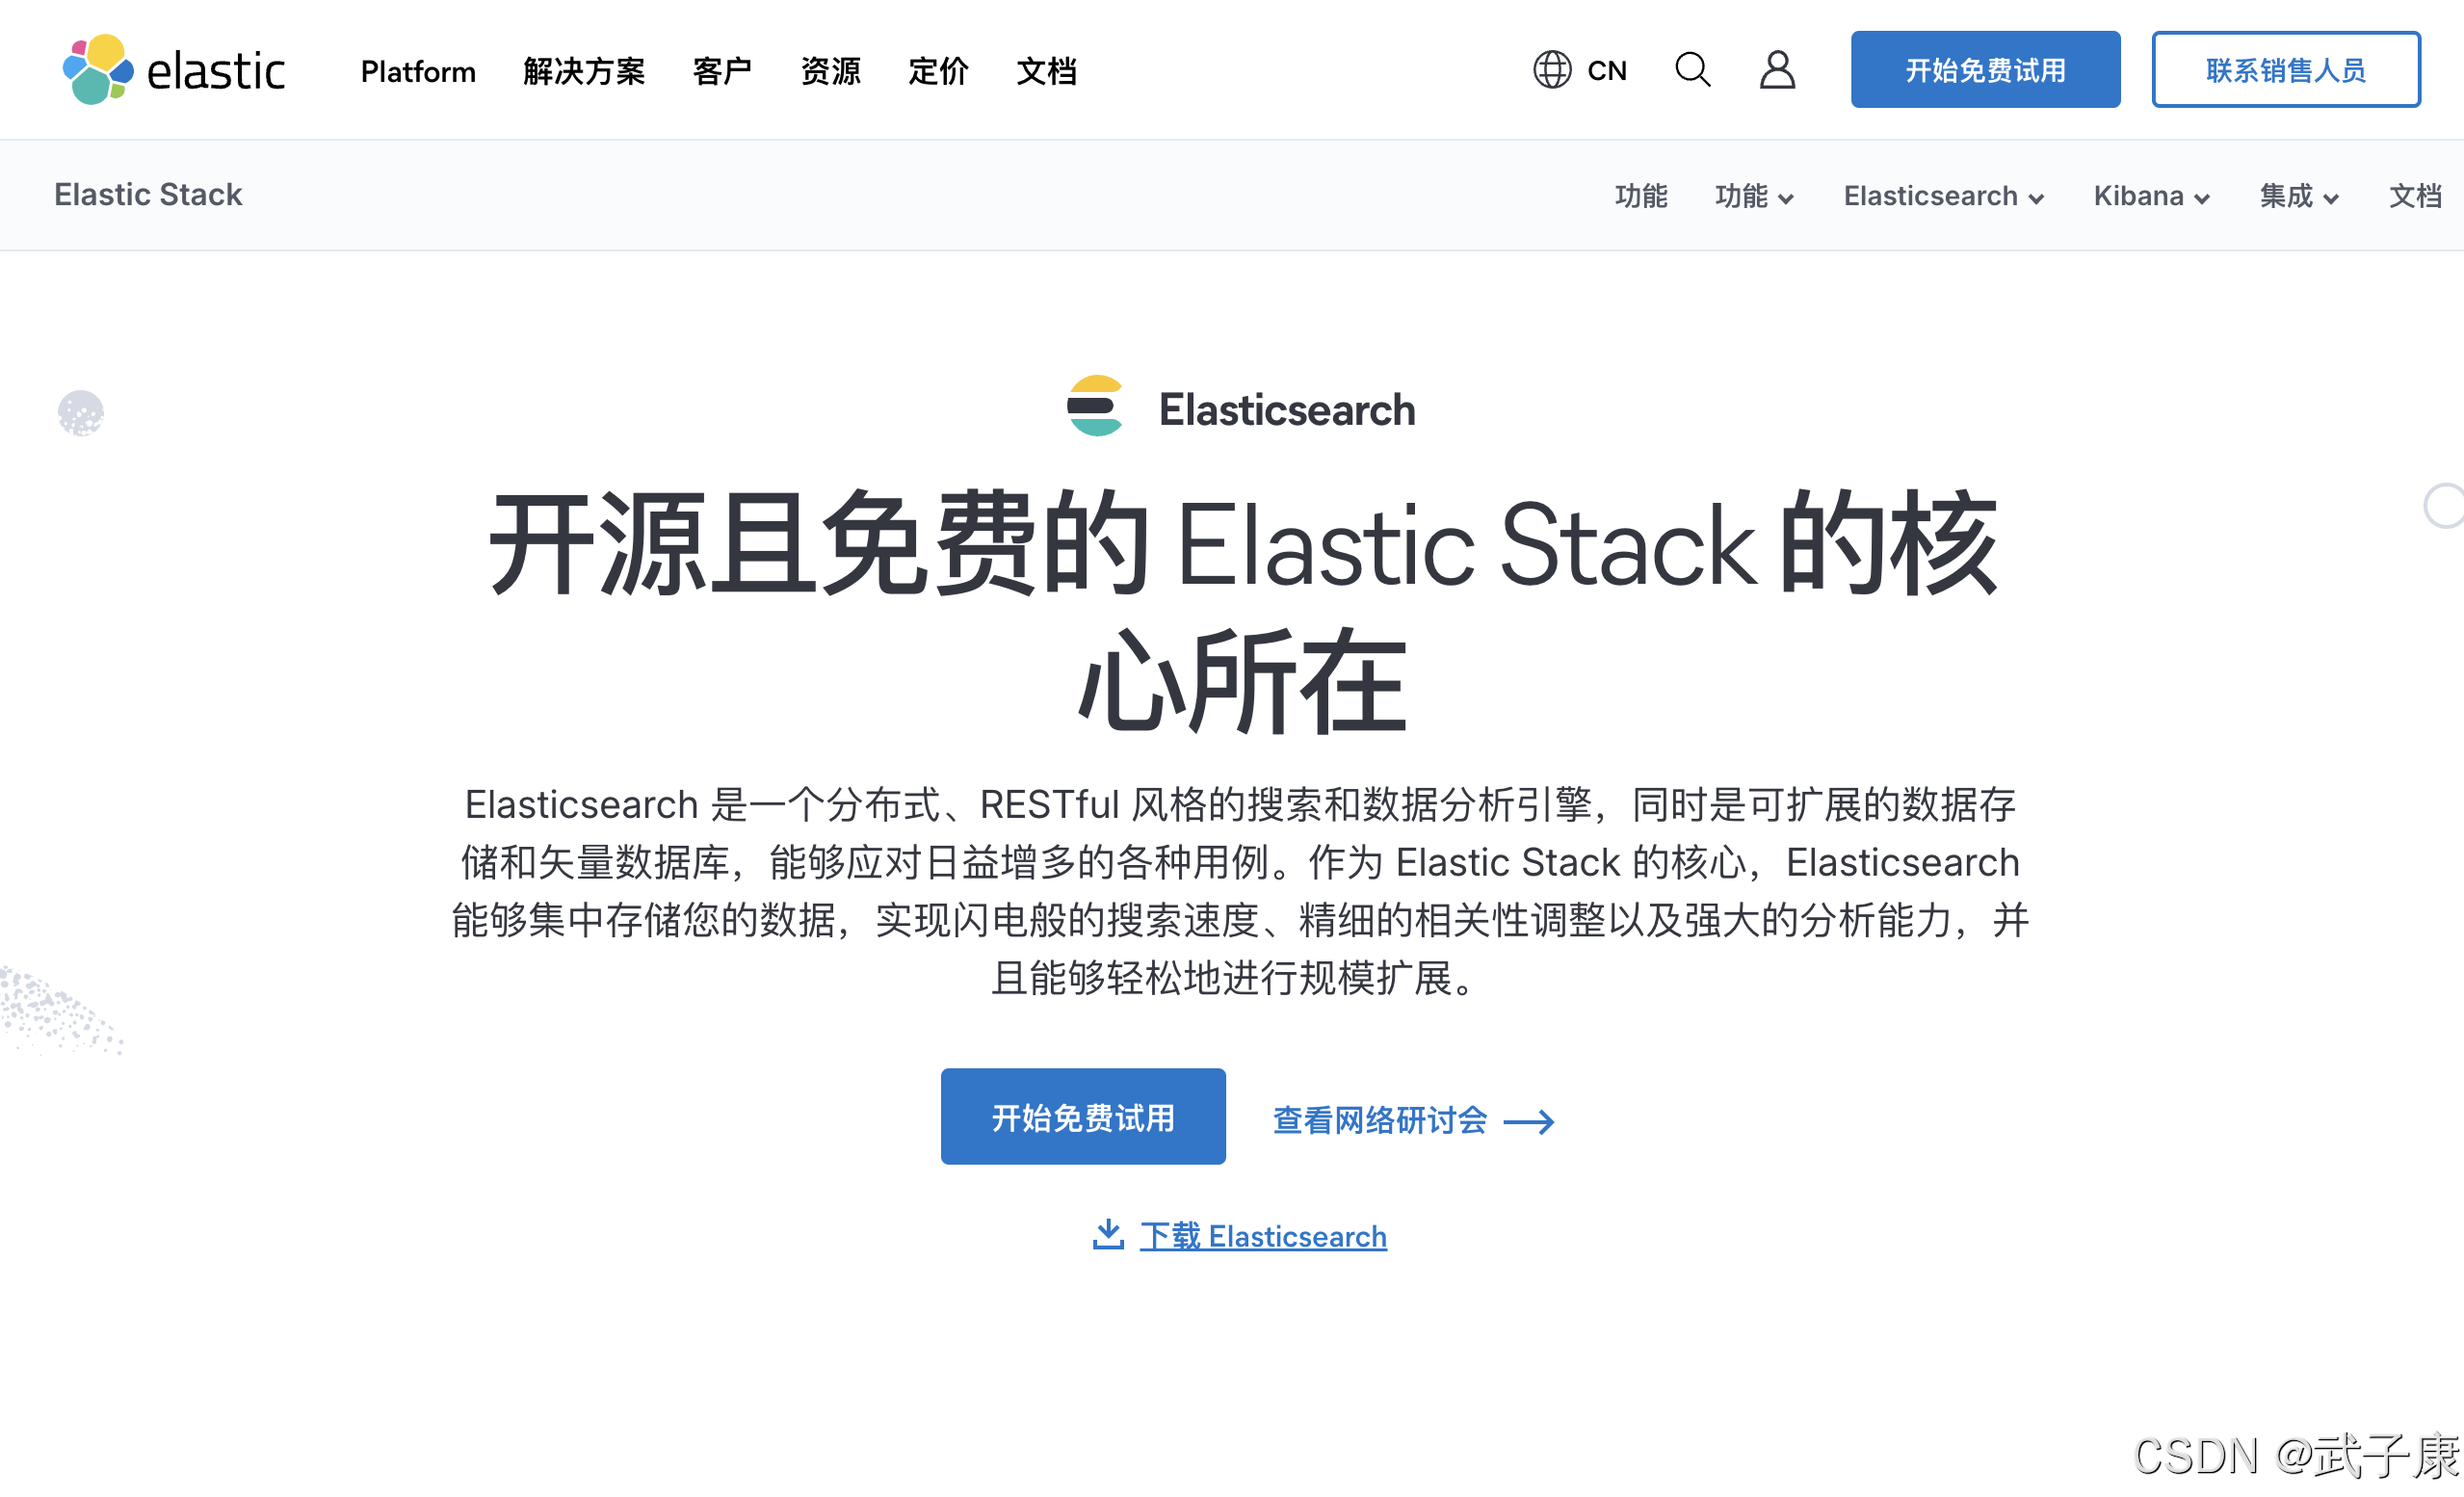Viewport: 2464px width, 1497px height.
Task: Click the Elasticsearch product icon
Action: (x=1089, y=409)
